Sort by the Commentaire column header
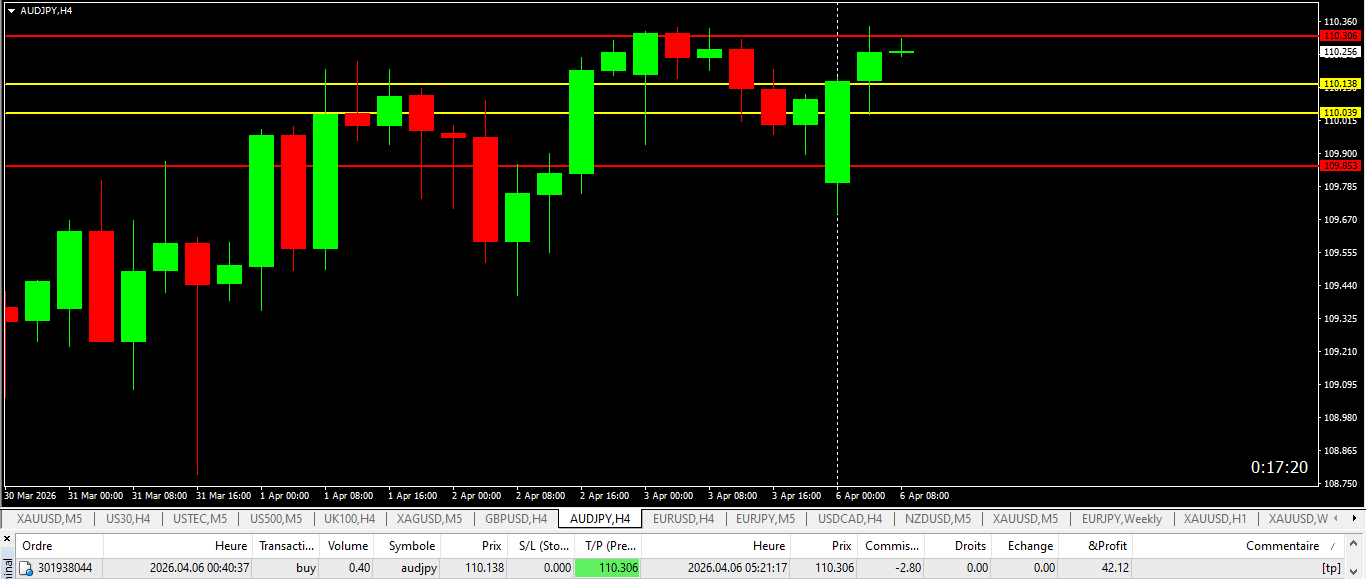The image size is (1366, 579). click(1240, 546)
